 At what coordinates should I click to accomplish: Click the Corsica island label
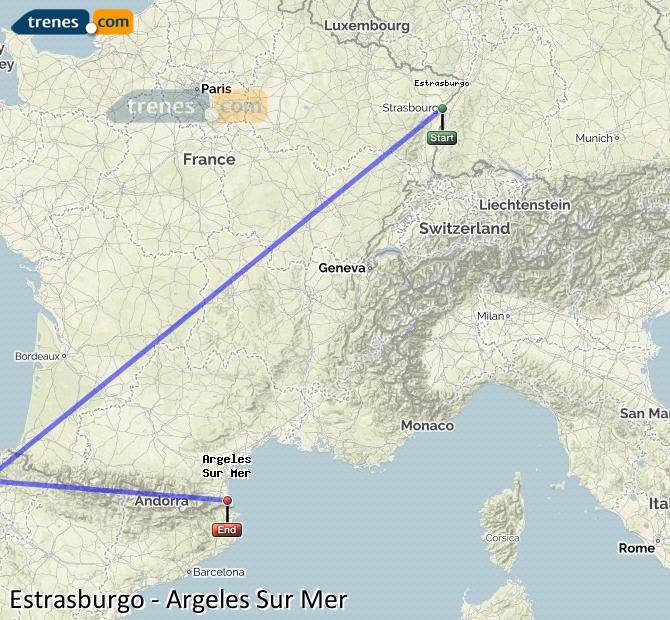point(502,538)
